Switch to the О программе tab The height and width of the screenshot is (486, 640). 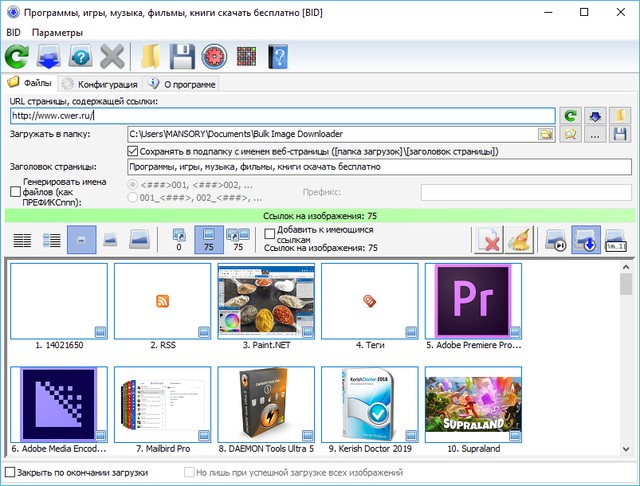click(x=180, y=84)
